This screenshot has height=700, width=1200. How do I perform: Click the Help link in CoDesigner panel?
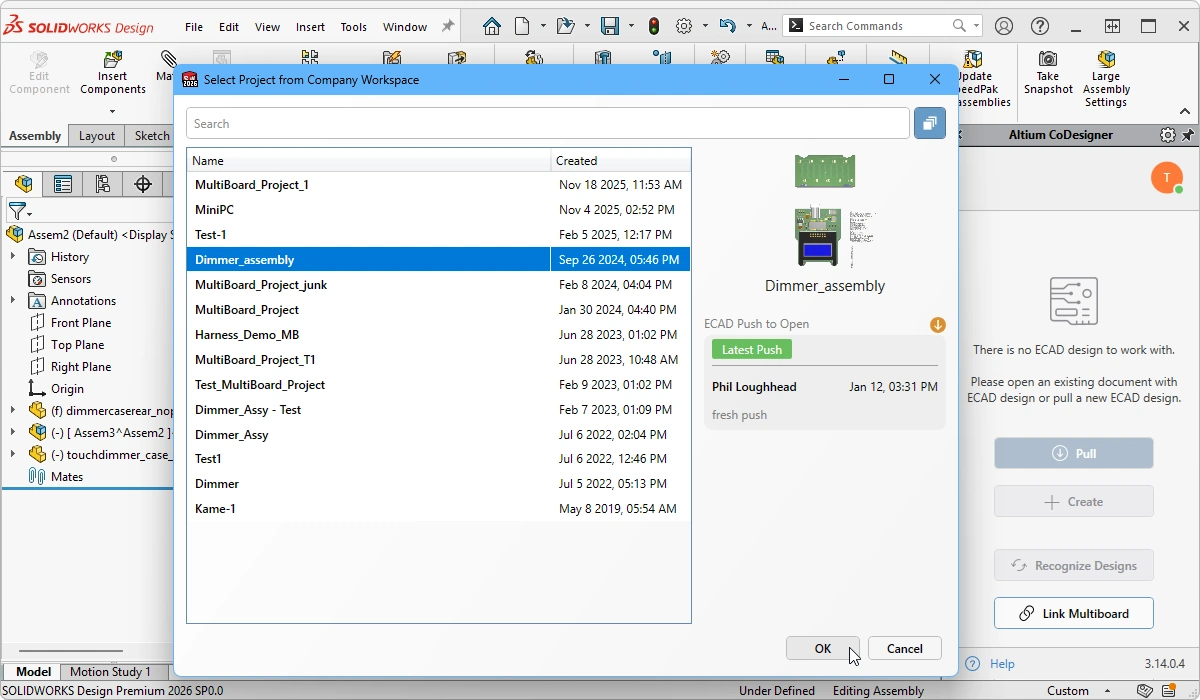(1002, 664)
